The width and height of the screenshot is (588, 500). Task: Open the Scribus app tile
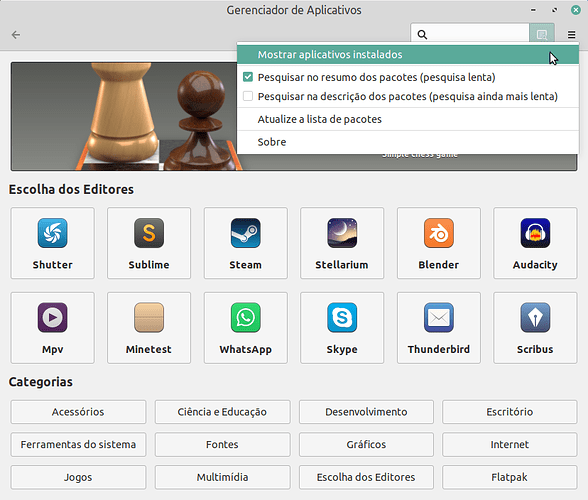click(x=535, y=328)
